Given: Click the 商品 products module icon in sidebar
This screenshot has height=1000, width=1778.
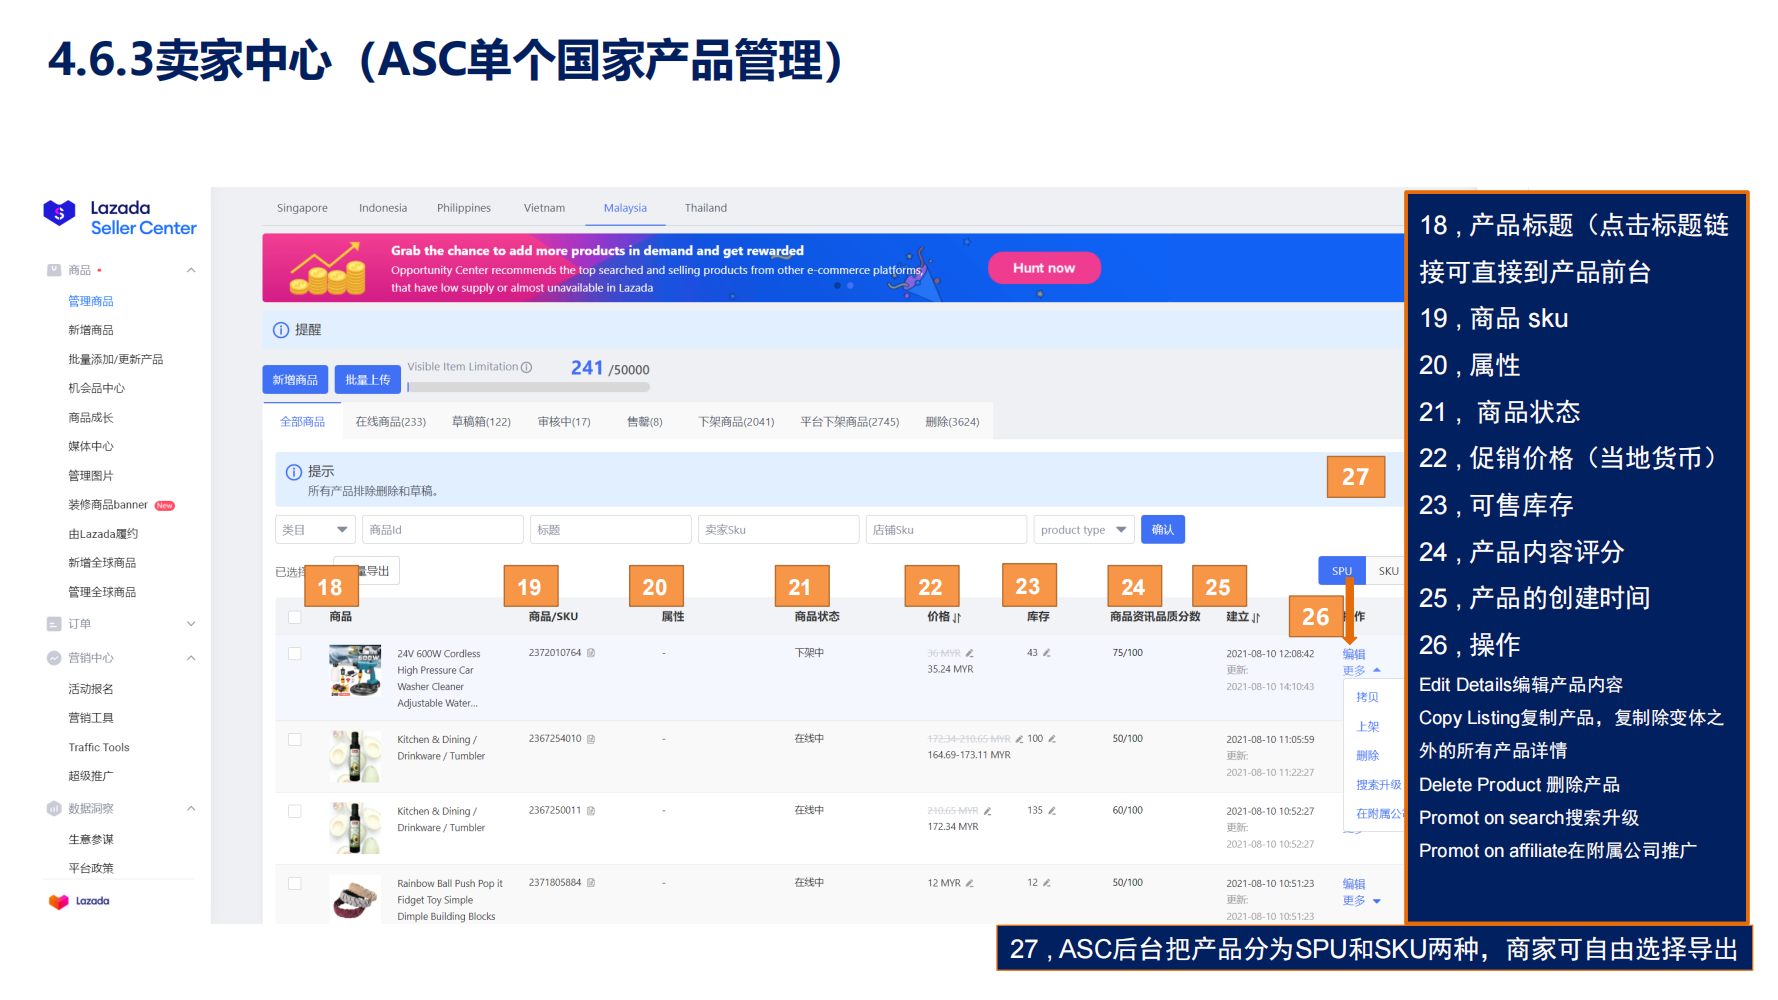Looking at the screenshot, I should pyautogui.click(x=54, y=269).
